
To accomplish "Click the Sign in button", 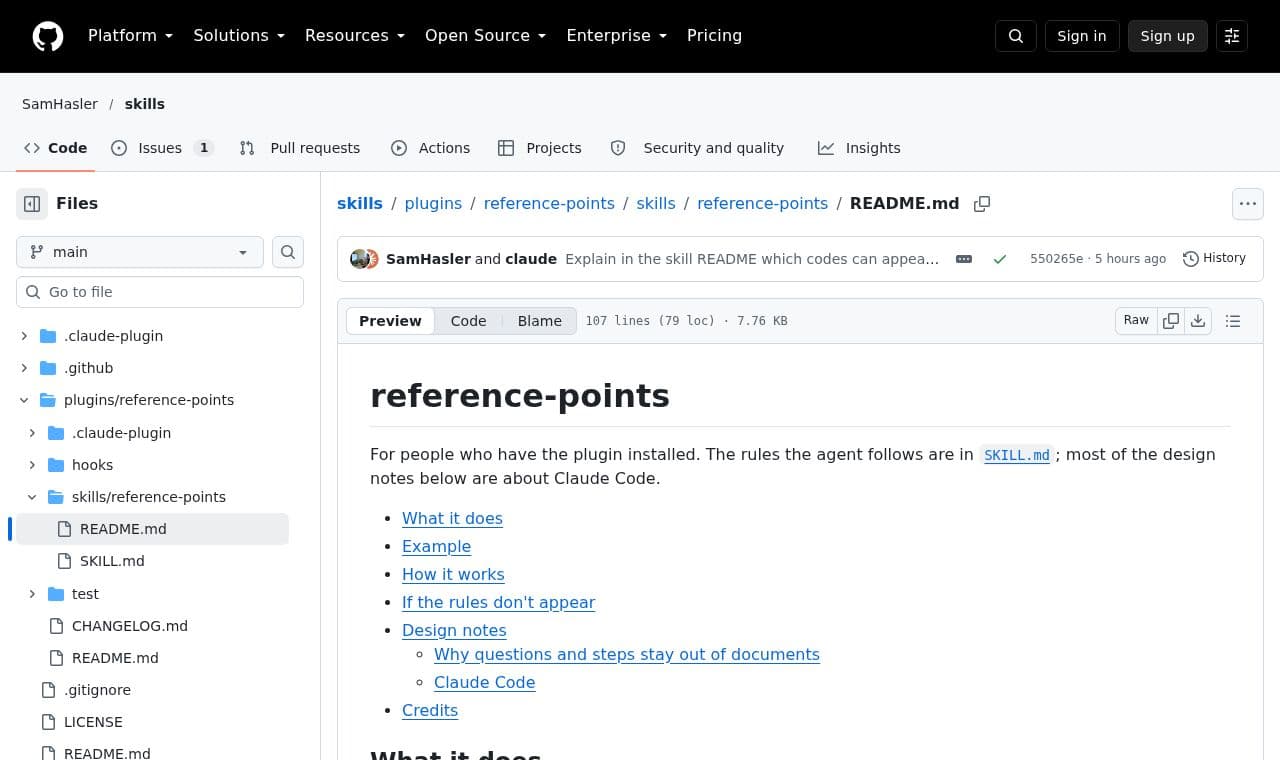I will pos(1082,36).
